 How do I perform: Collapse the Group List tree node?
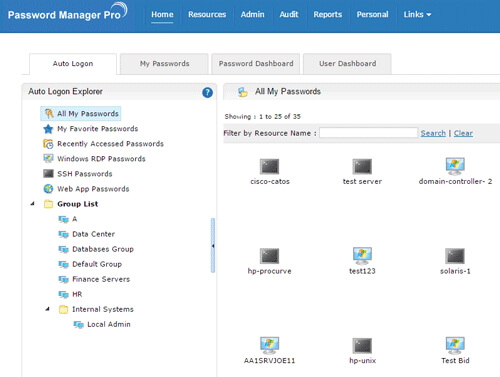(33, 203)
